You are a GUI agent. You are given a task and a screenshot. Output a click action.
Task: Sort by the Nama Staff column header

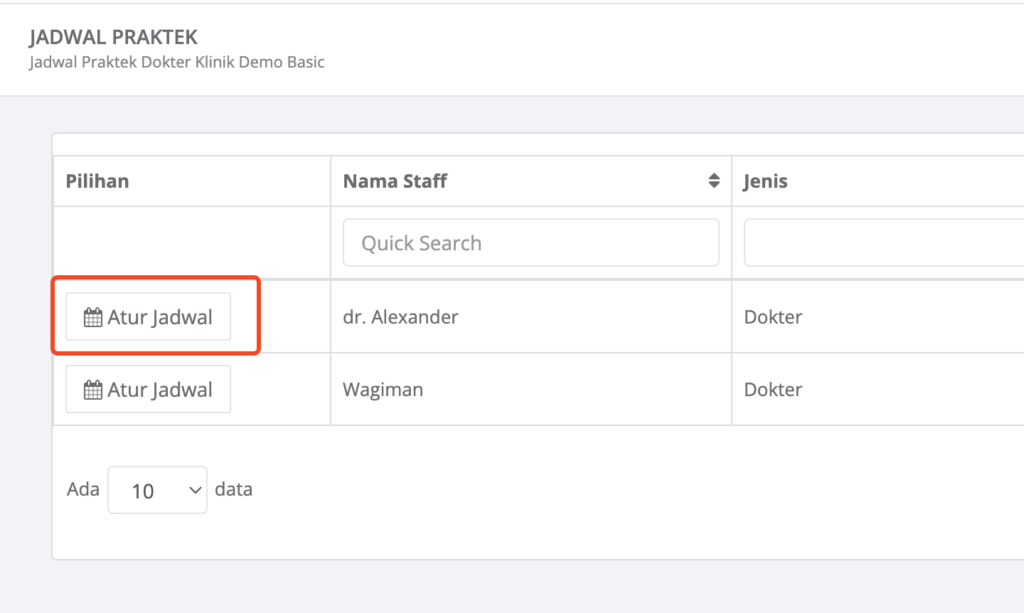click(x=395, y=181)
